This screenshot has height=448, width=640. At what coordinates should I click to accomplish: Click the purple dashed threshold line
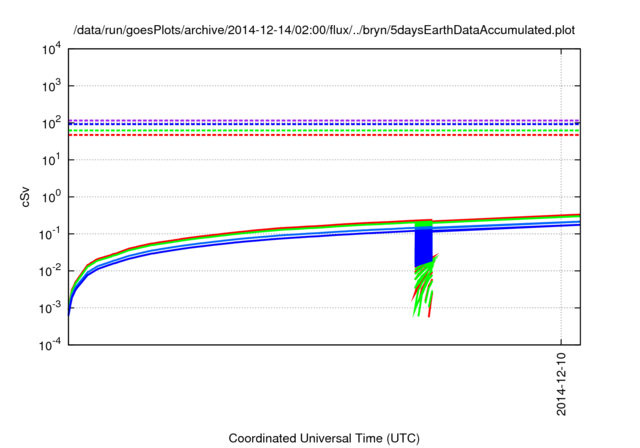pos(324,120)
